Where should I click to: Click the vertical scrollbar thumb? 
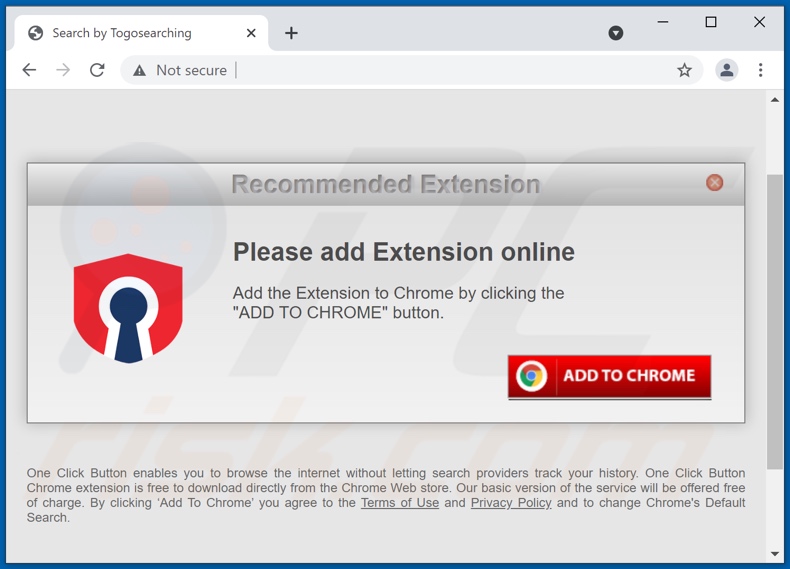[775, 322]
